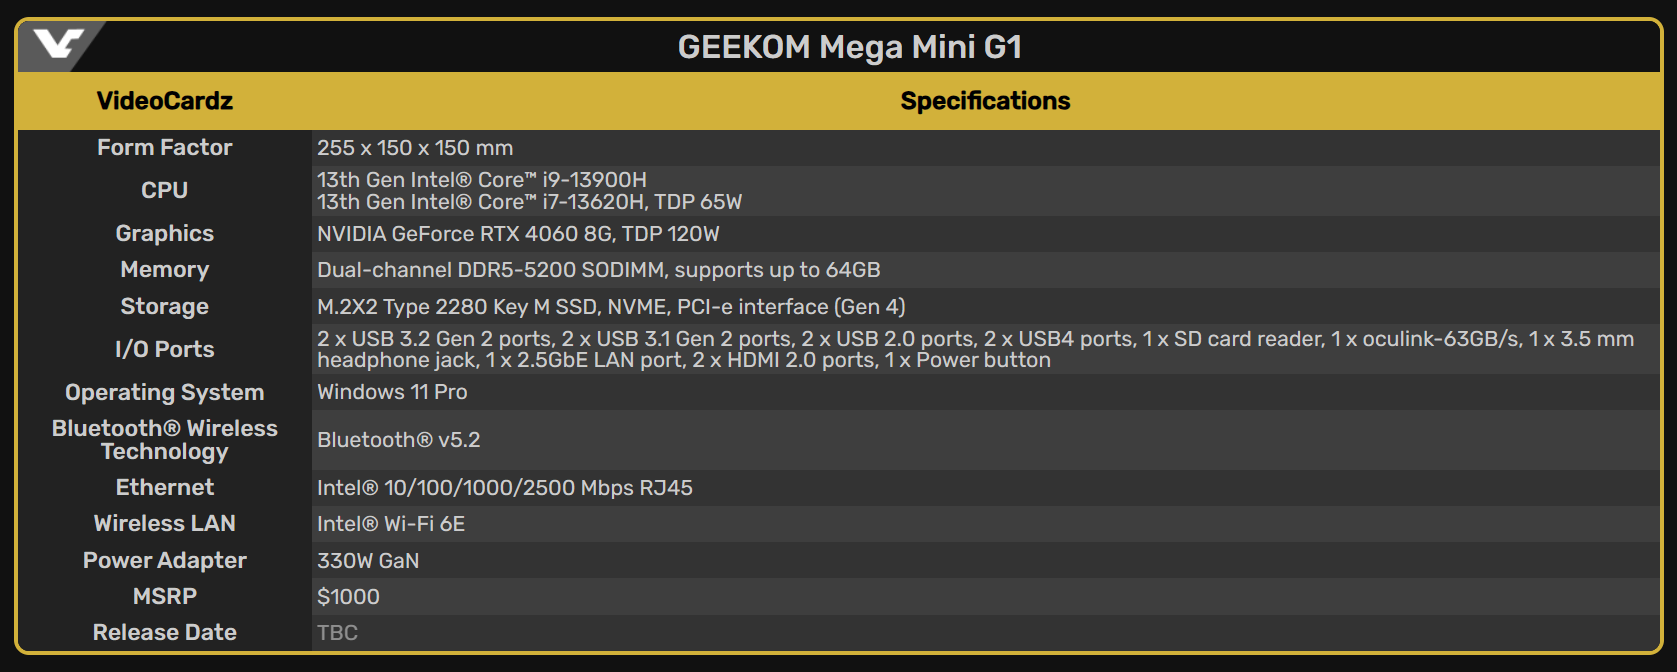Viewport: 1677px width, 672px height.
Task: Click the Windows 11 Pro value
Action: point(392,392)
